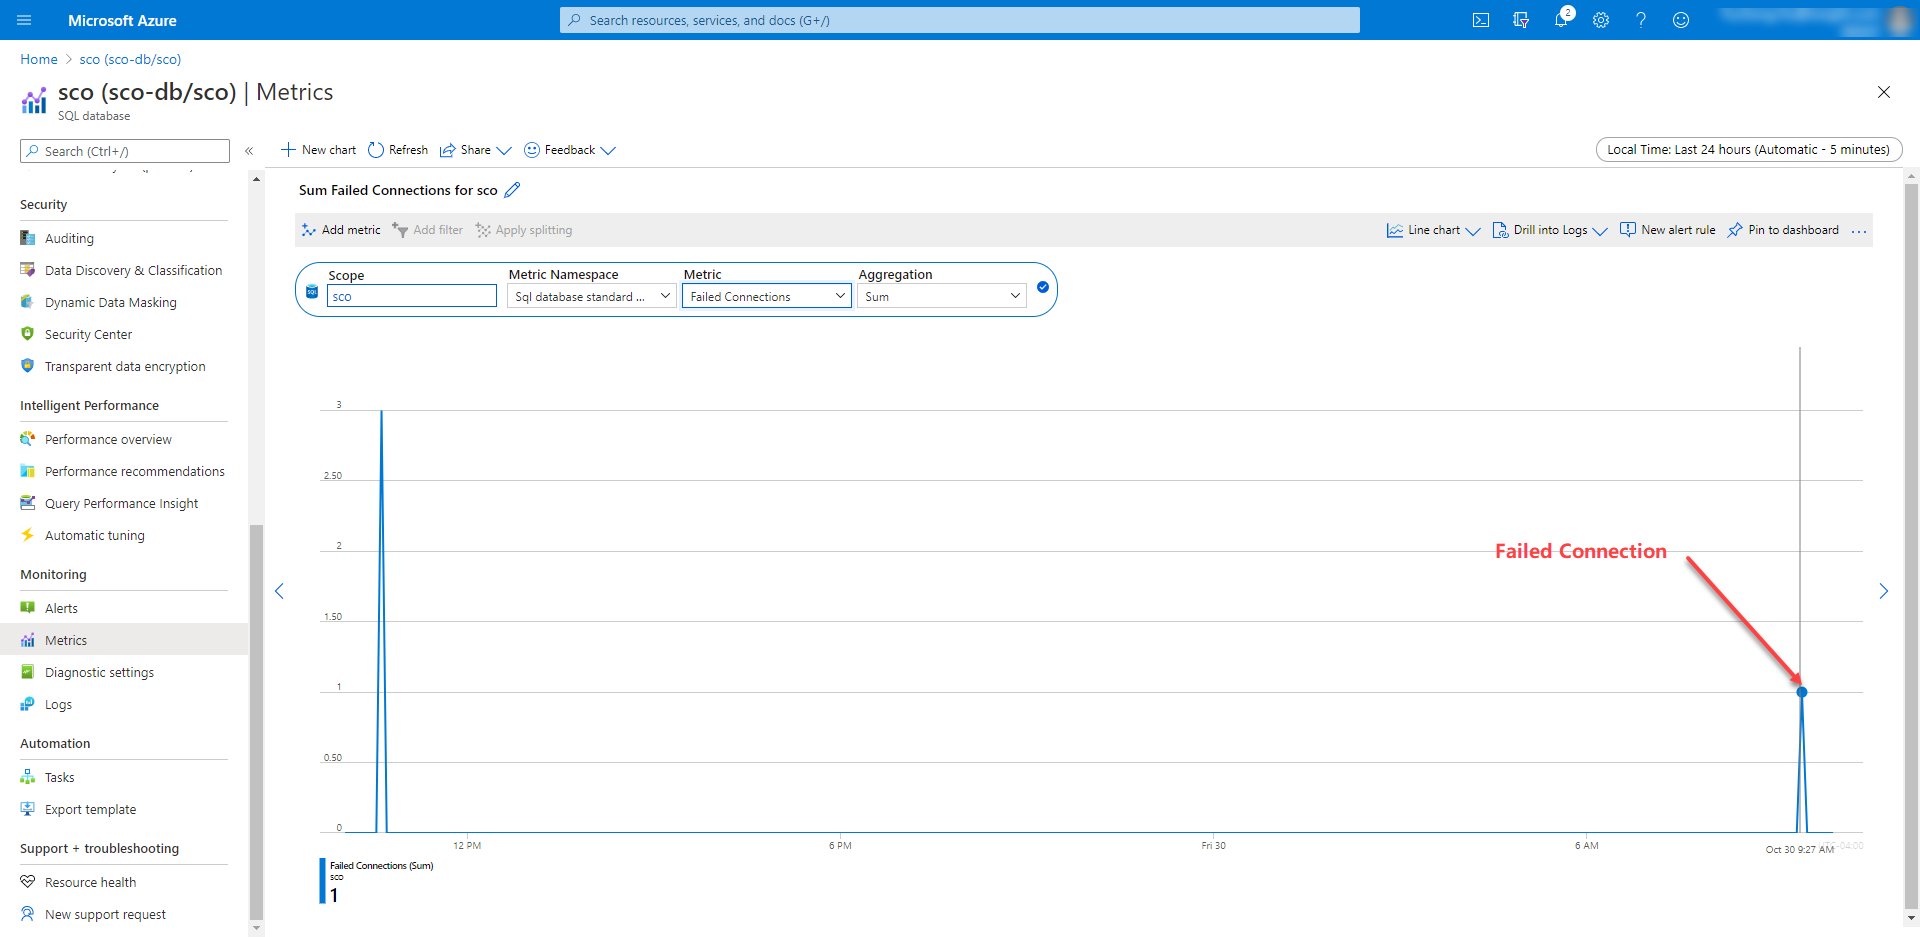Click the Add metric button
The height and width of the screenshot is (937, 1920).
click(x=341, y=230)
